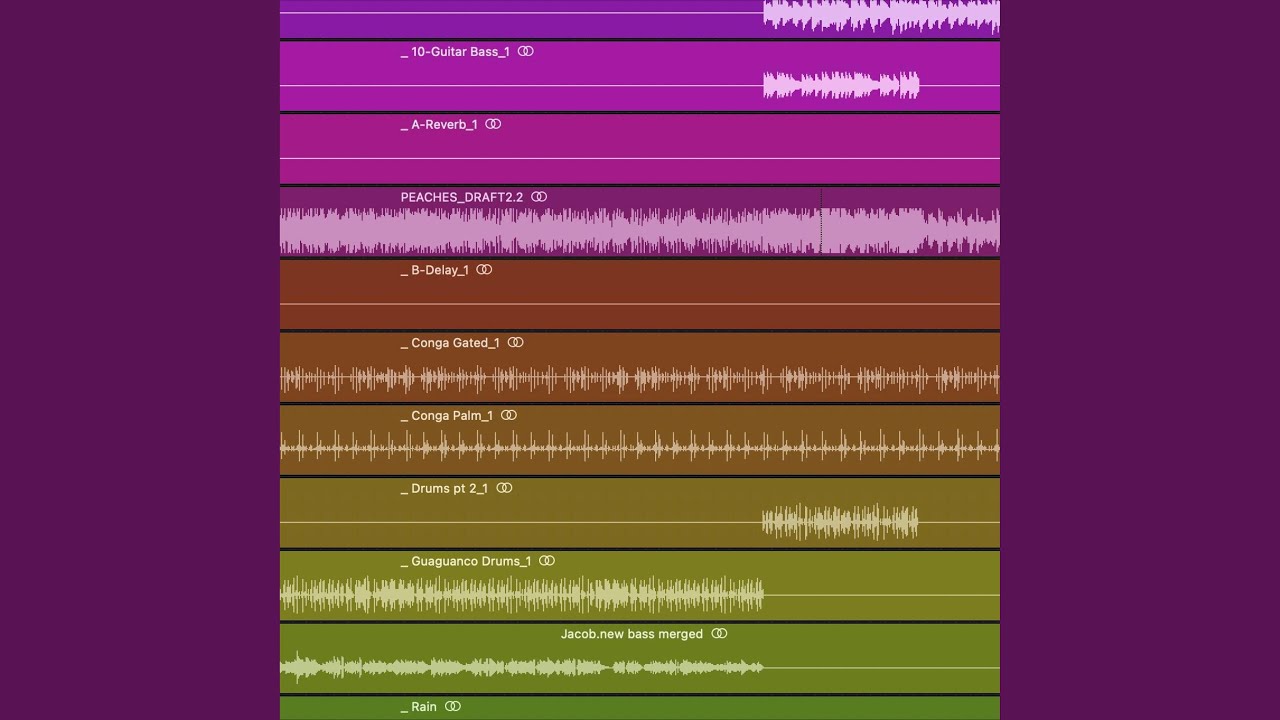The image size is (1280, 720).
Task: Click the loop icon beside Guaguanco Drums_1
Action: (547, 561)
